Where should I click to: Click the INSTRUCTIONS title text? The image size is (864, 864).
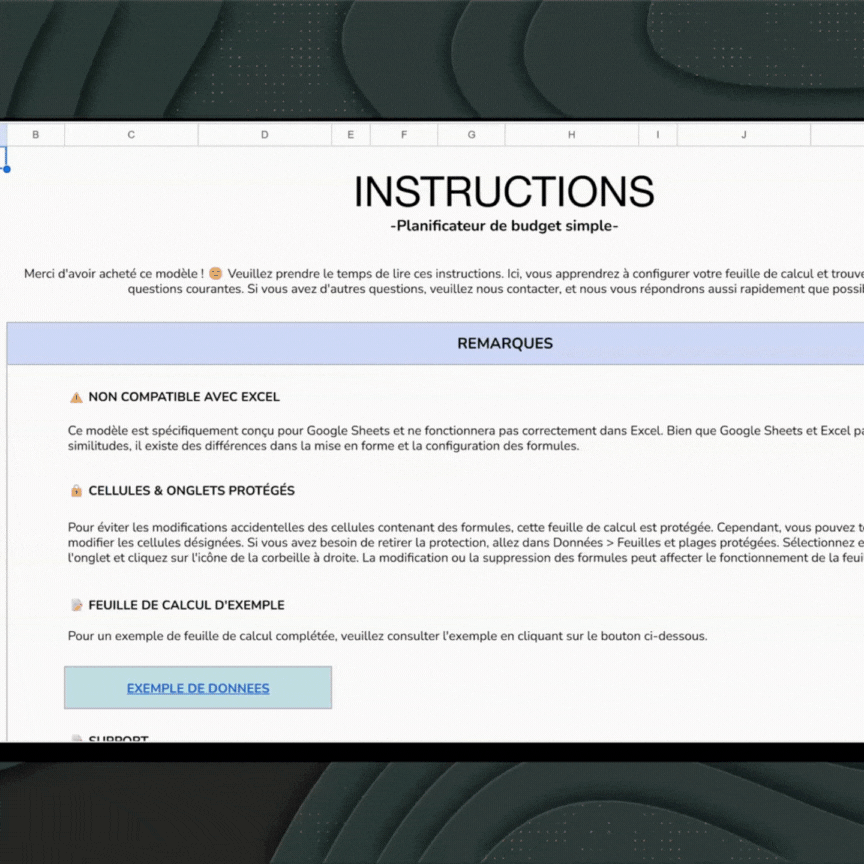click(504, 192)
